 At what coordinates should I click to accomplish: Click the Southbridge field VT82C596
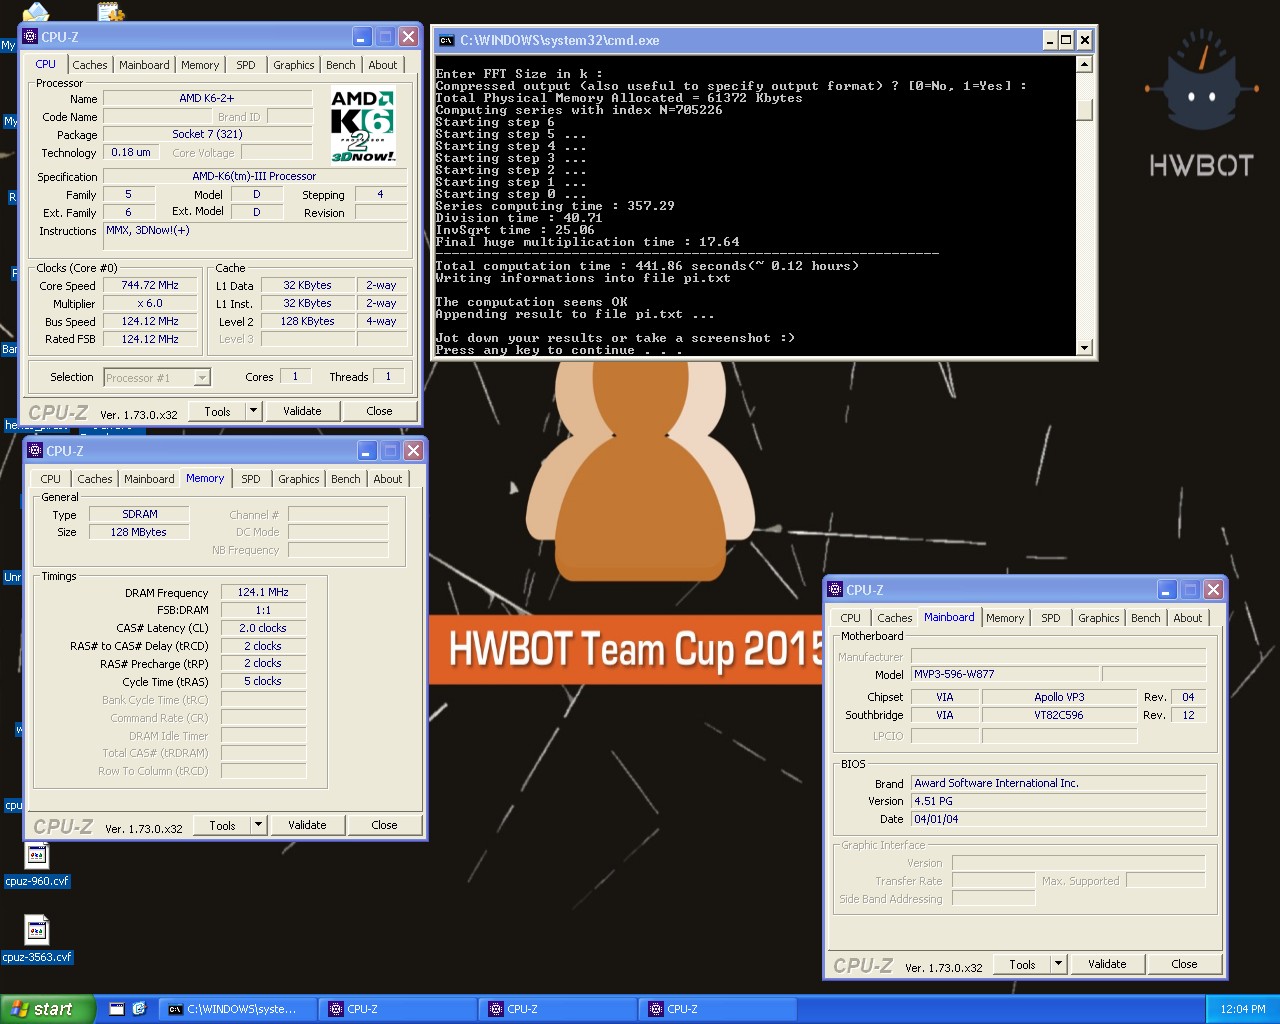click(1060, 715)
